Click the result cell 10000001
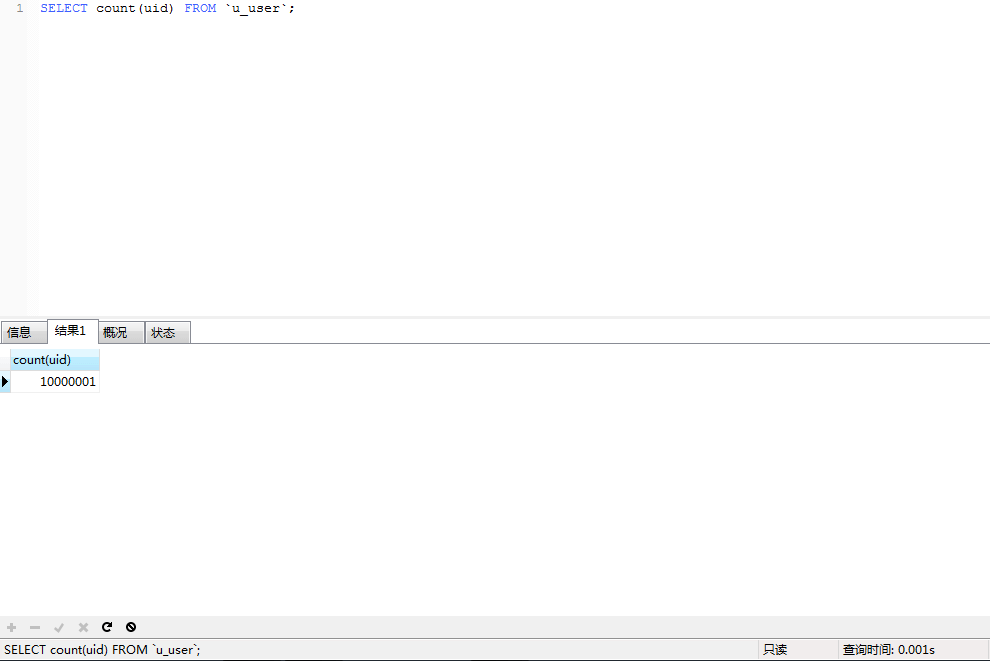990x661 pixels. point(55,381)
